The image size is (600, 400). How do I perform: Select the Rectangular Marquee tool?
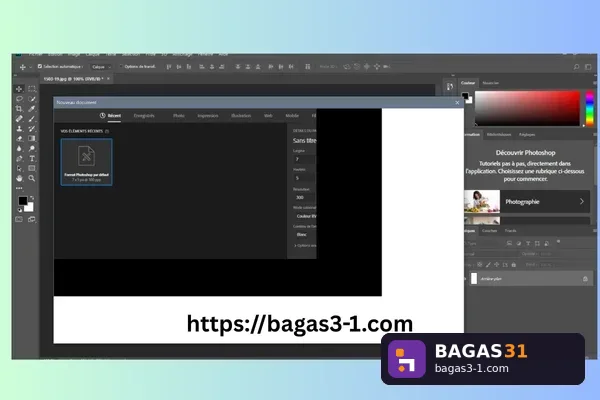32,89
